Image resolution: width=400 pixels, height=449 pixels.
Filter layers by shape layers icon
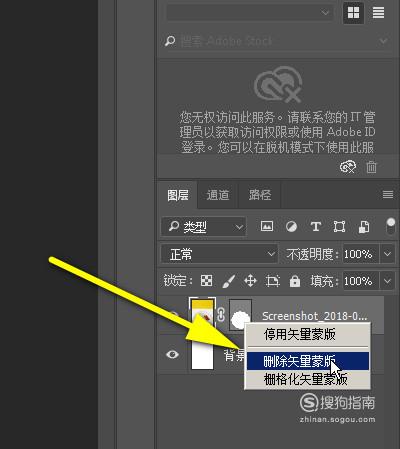point(339,227)
